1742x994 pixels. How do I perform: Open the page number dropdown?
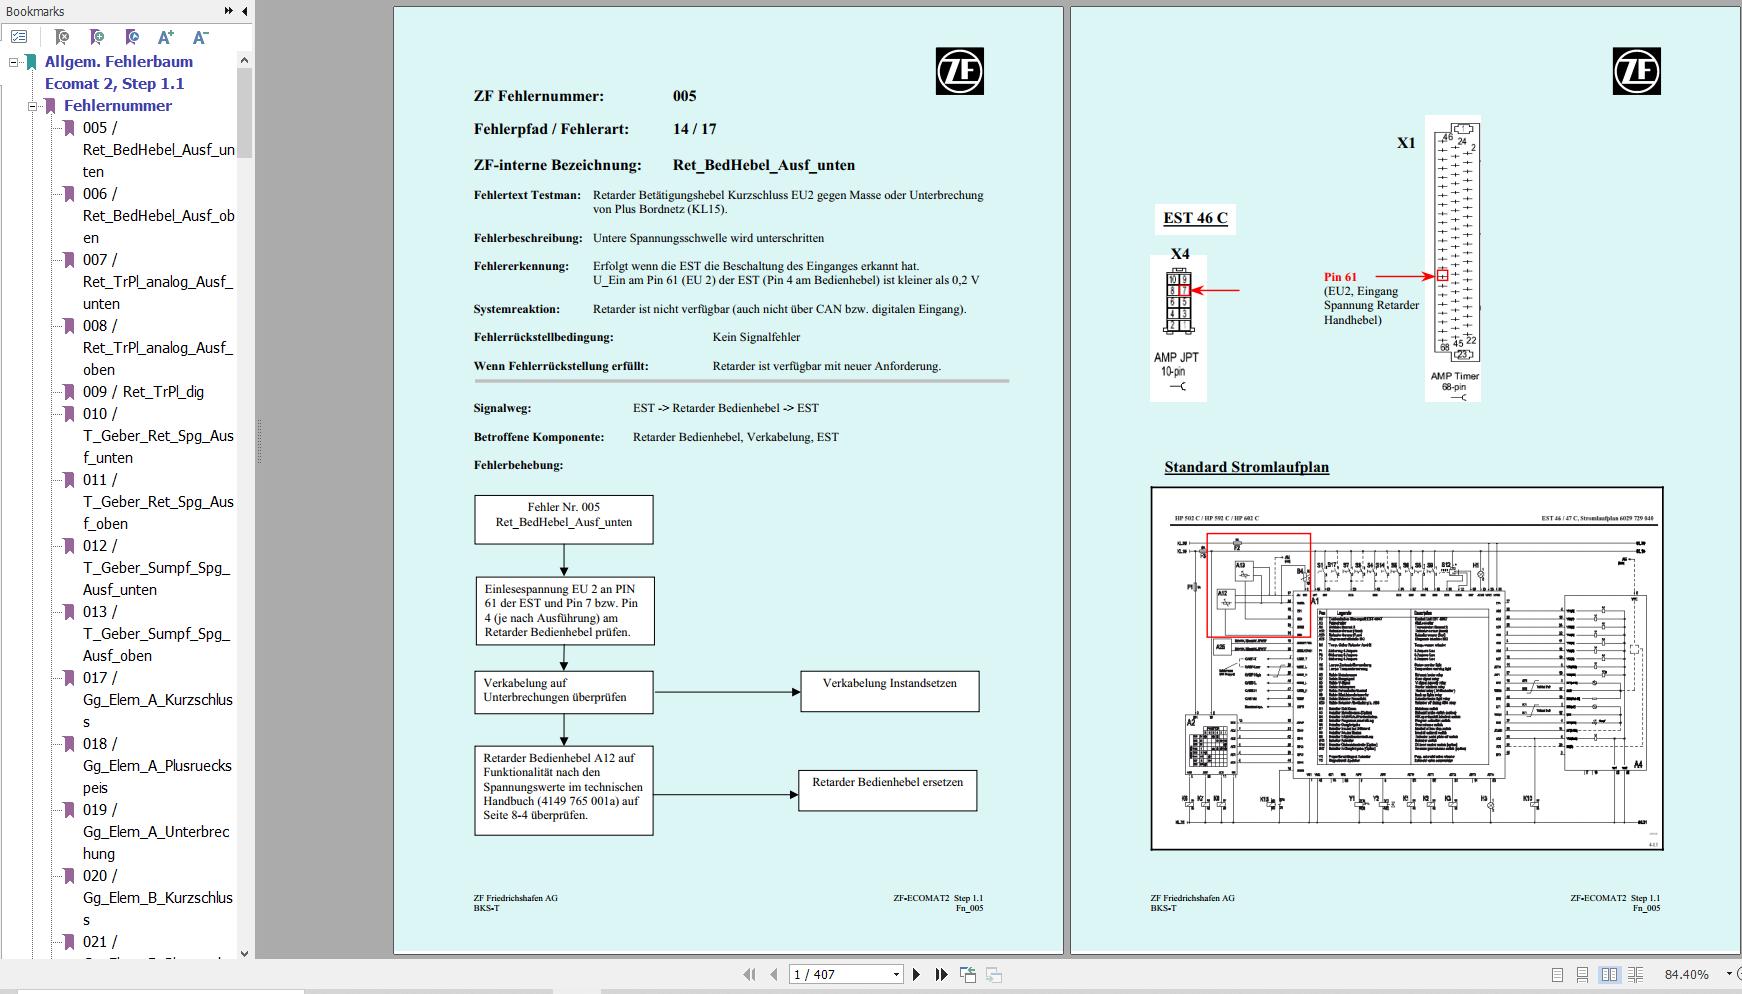[x=896, y=974]
